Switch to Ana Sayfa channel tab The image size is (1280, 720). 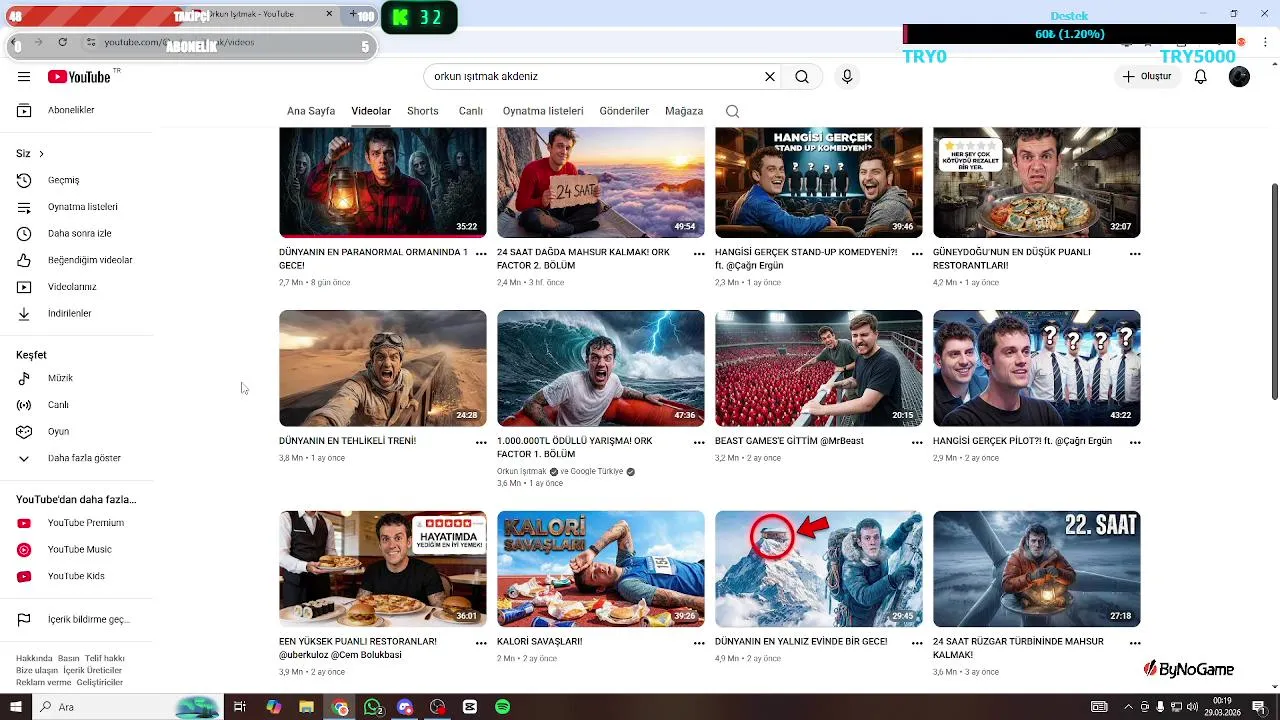(311, 111)
